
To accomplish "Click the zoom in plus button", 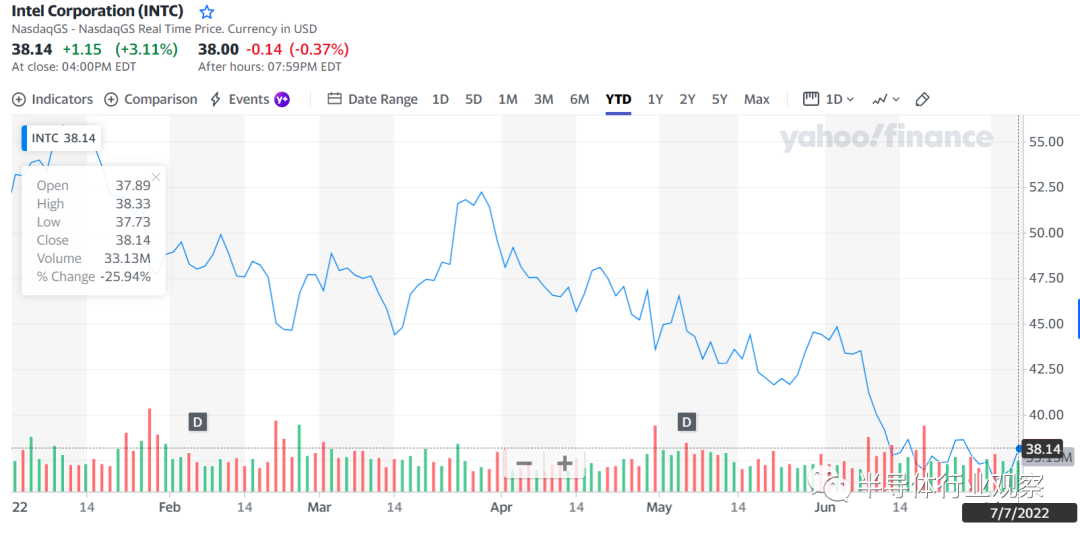I will [x=565, y=463].
